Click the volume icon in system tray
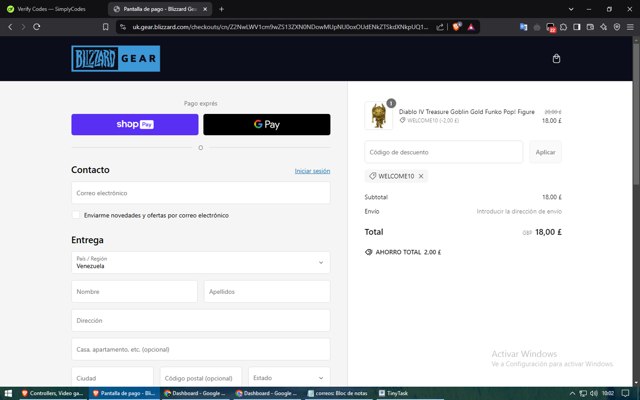 [x=594, y=393]
